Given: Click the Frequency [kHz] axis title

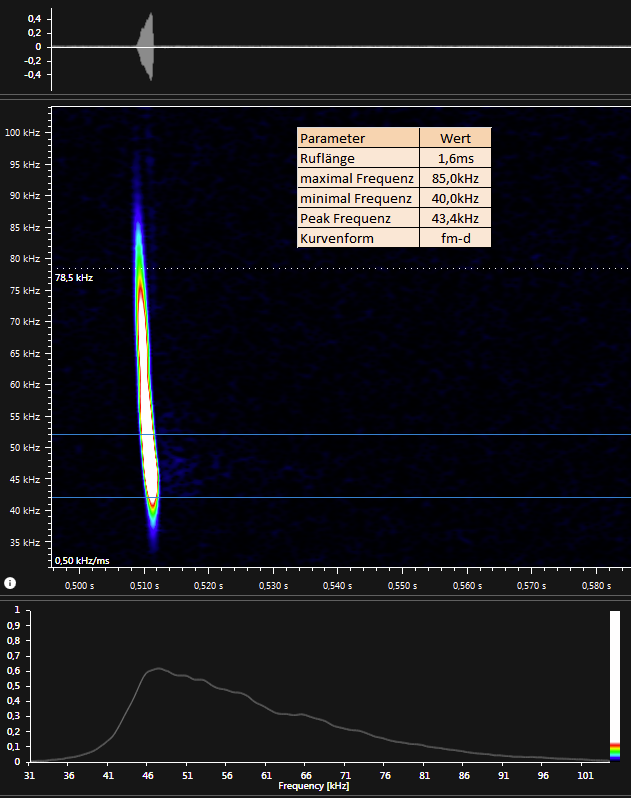Looking at the screenshot, I should tap(314, 787).
